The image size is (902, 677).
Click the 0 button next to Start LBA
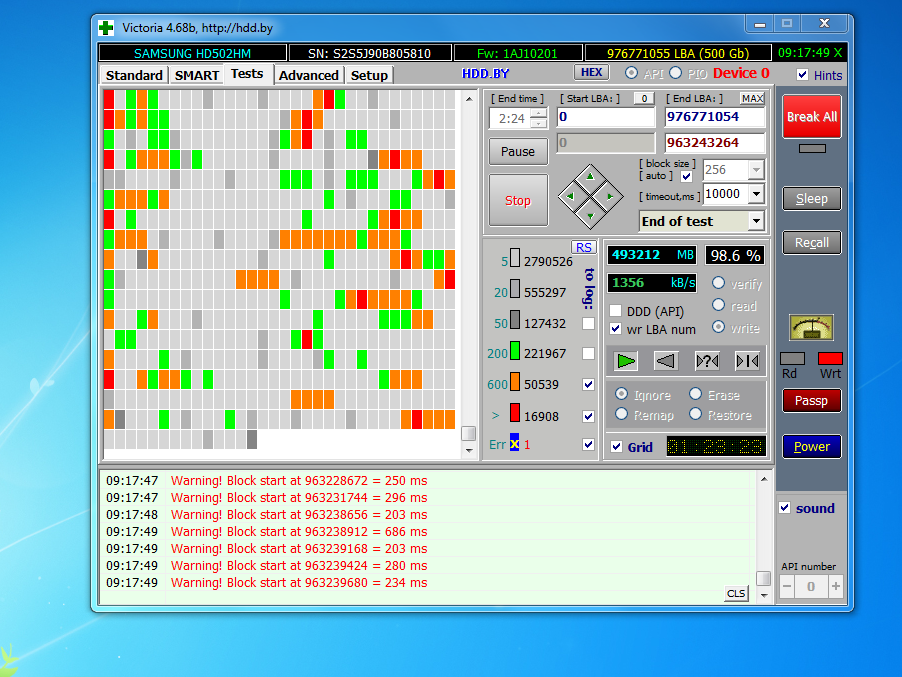[x=644, y=98]
